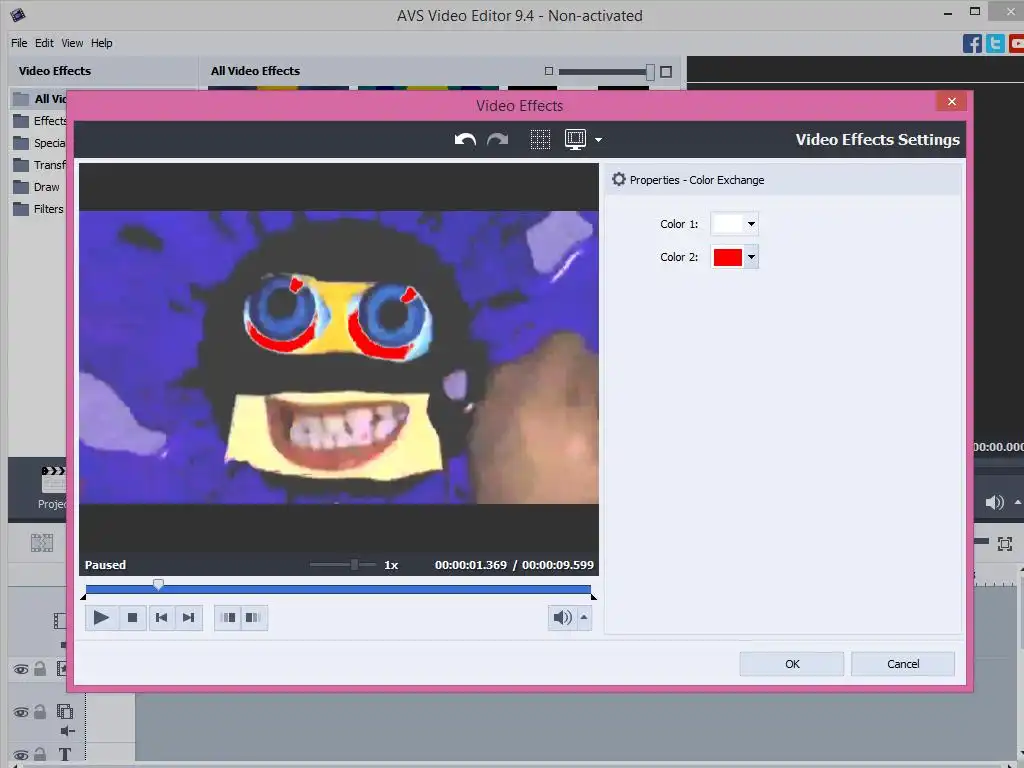Confirm settings with the OK button
The height and width of the screenshot is (768, 1024).
pos(792,664)
